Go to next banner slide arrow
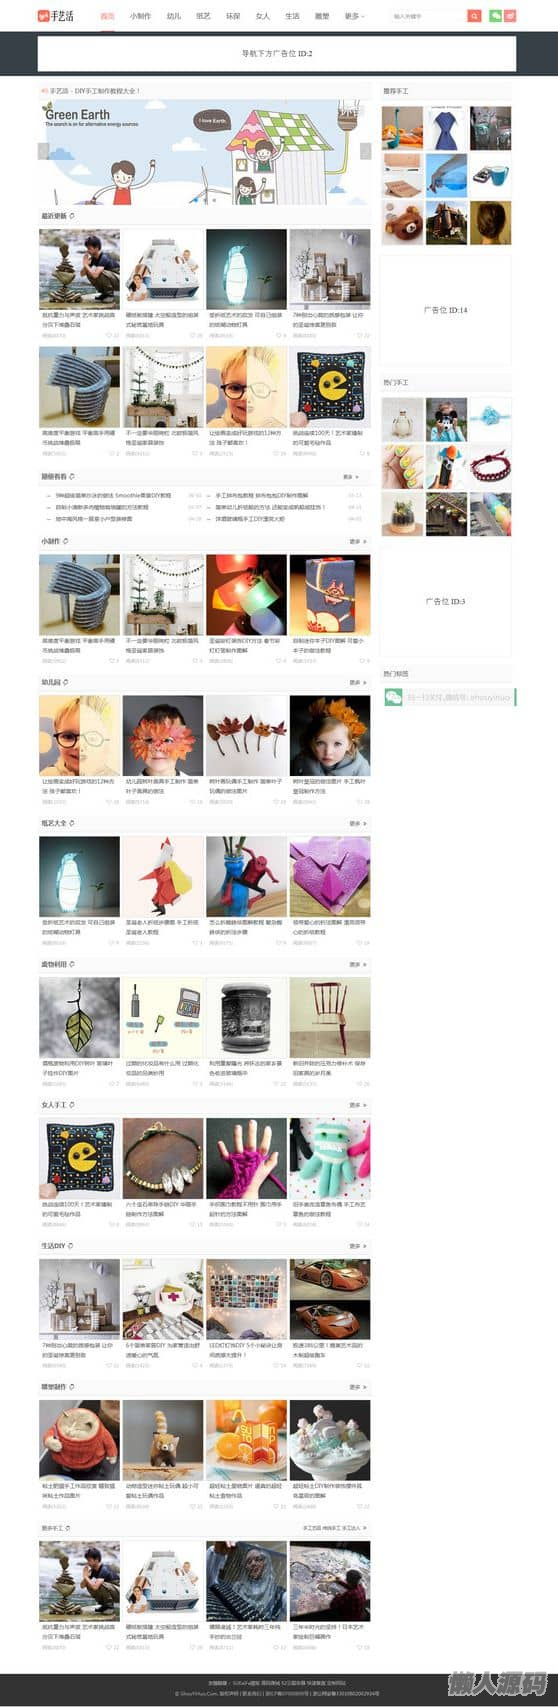 365,151
